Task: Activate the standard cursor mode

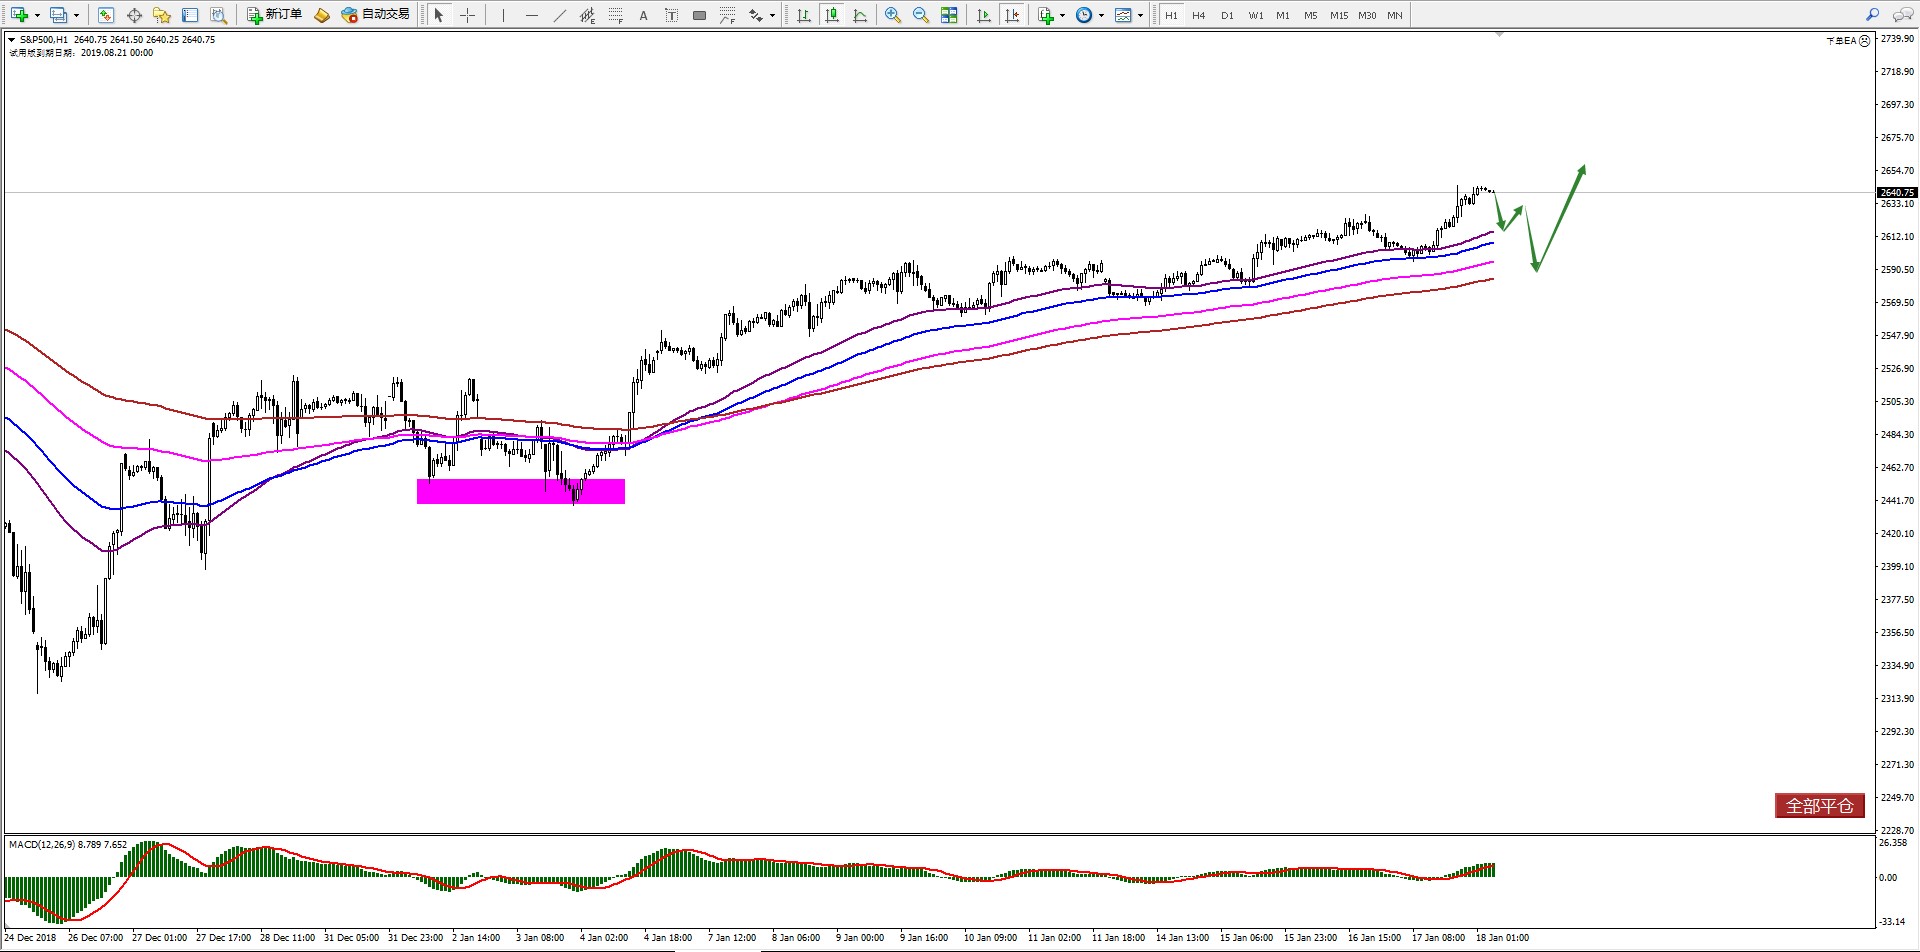Action: [438, 15]
